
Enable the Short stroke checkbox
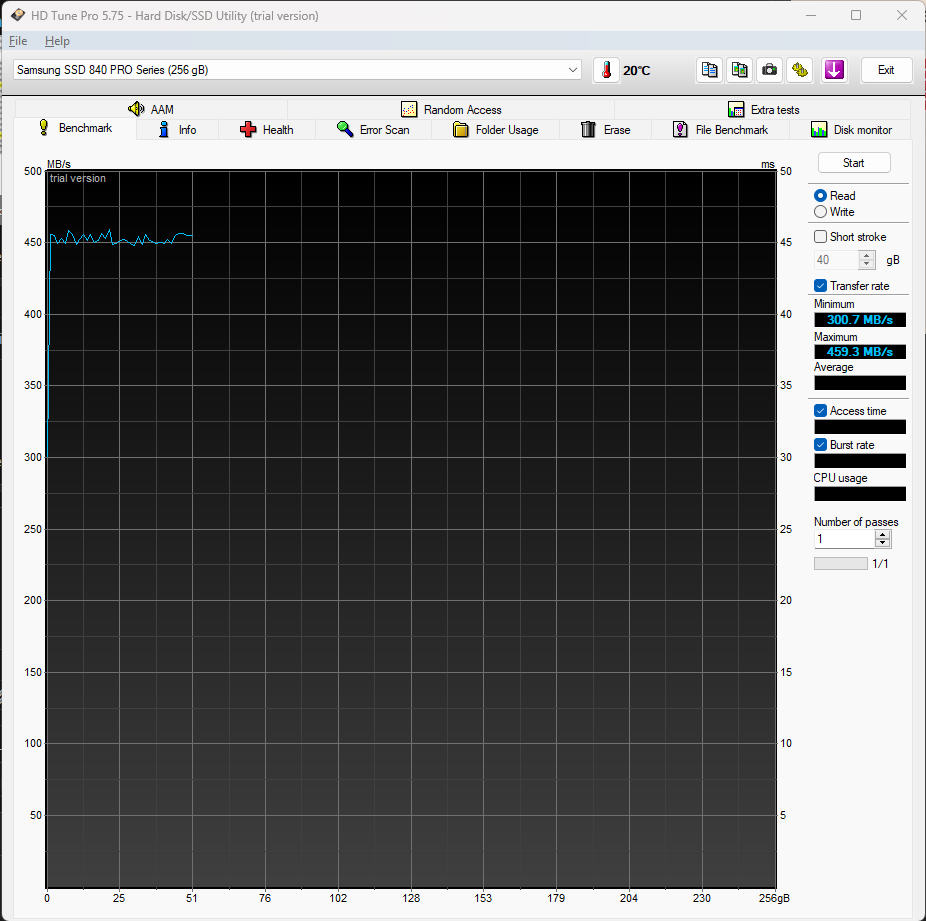820,237
